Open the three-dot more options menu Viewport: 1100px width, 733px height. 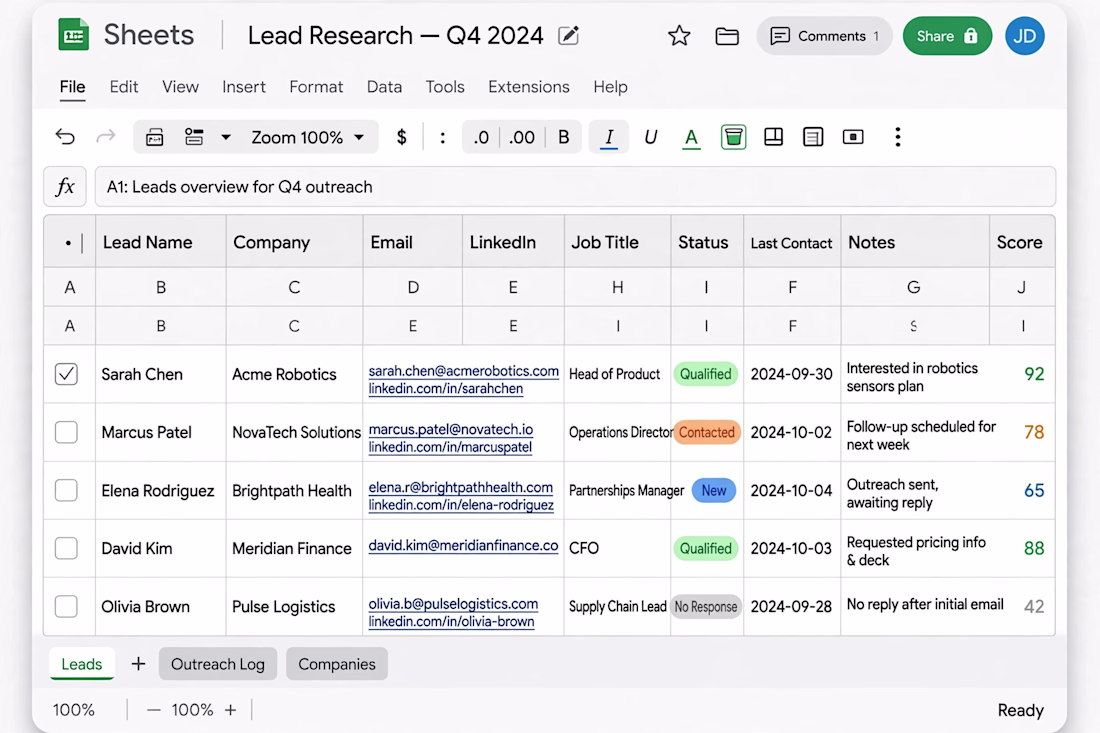[897, 137]
